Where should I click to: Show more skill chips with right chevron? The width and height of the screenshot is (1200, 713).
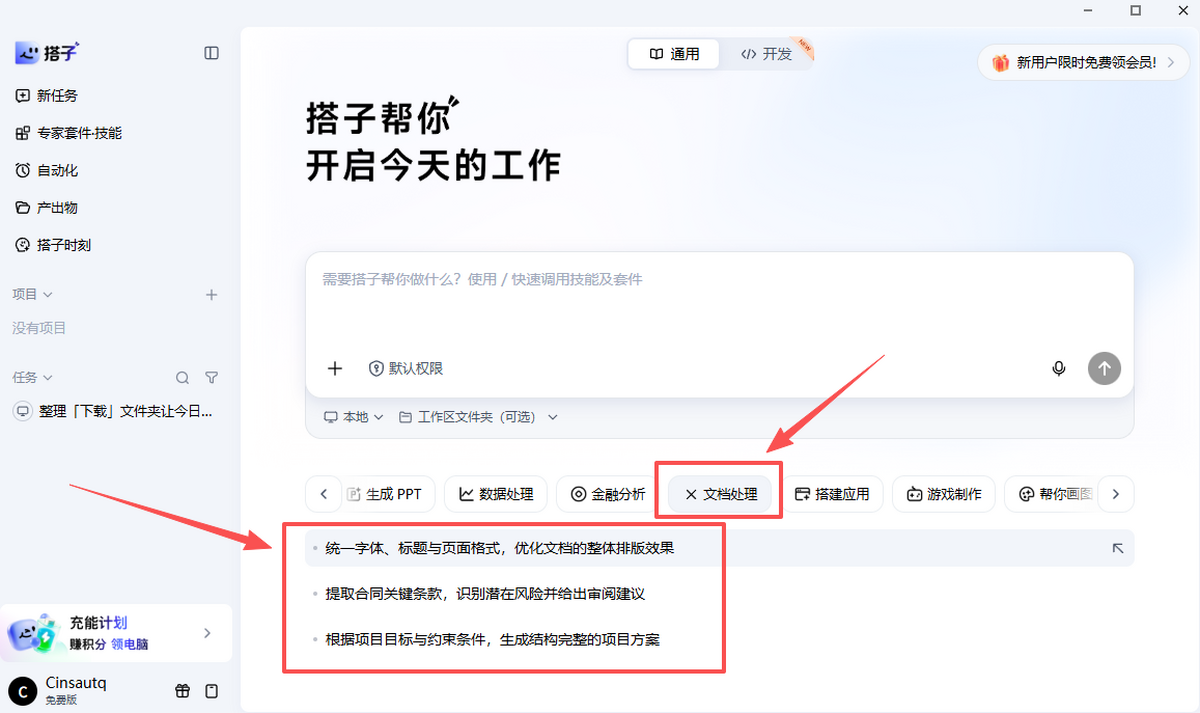pos(1116,494)
